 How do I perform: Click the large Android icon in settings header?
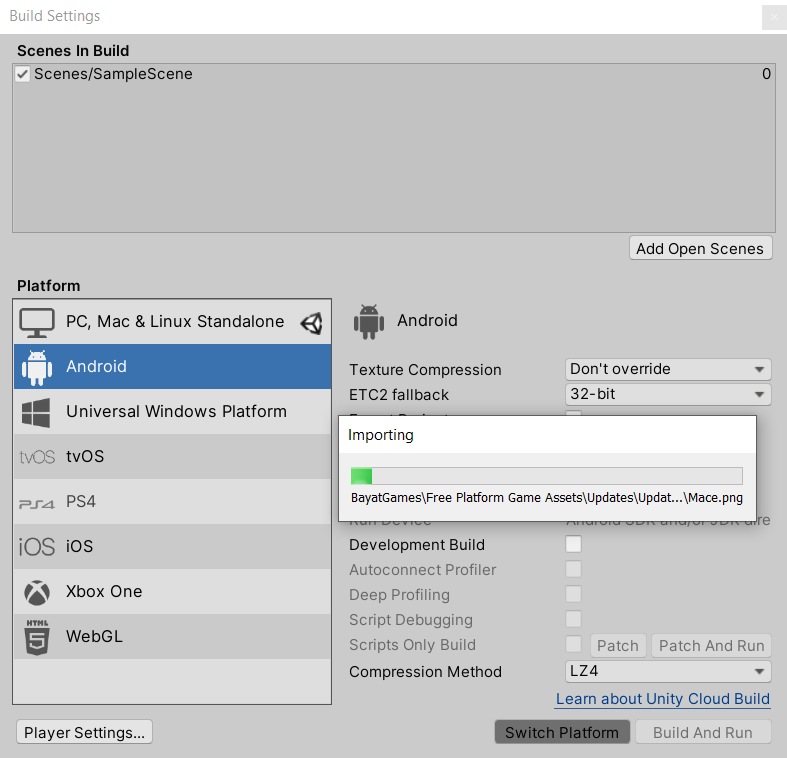[369, 322]
